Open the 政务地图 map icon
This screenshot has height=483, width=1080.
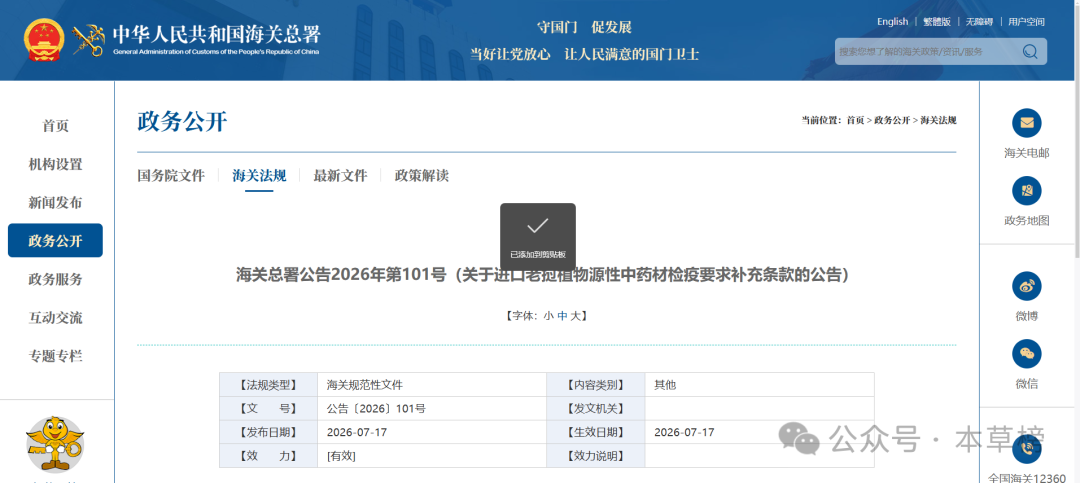tap(1026, 191)
